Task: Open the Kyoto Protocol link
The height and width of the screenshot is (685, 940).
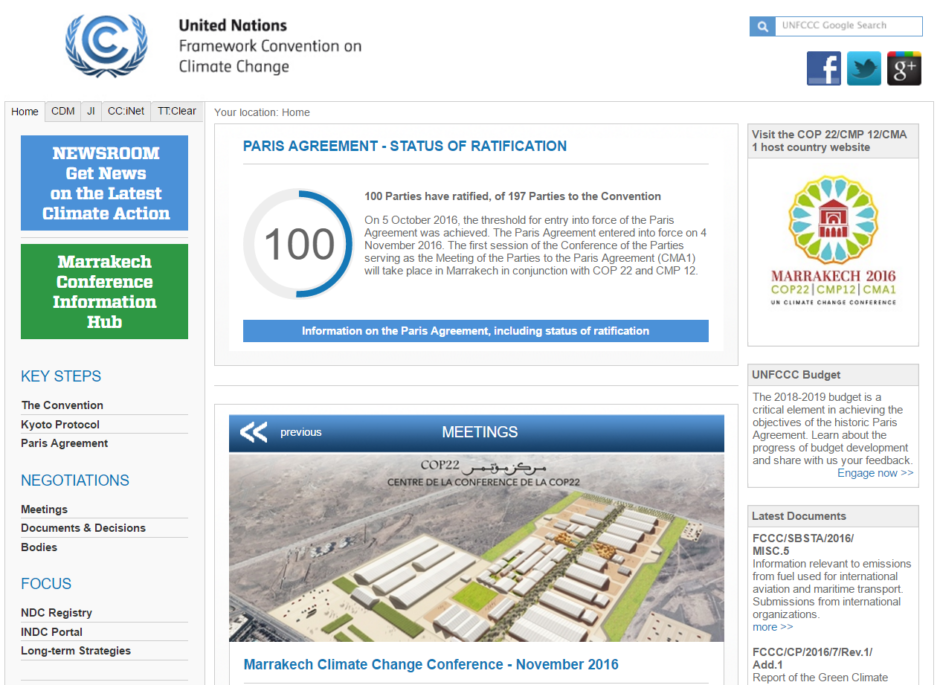Action: [61, 424]
